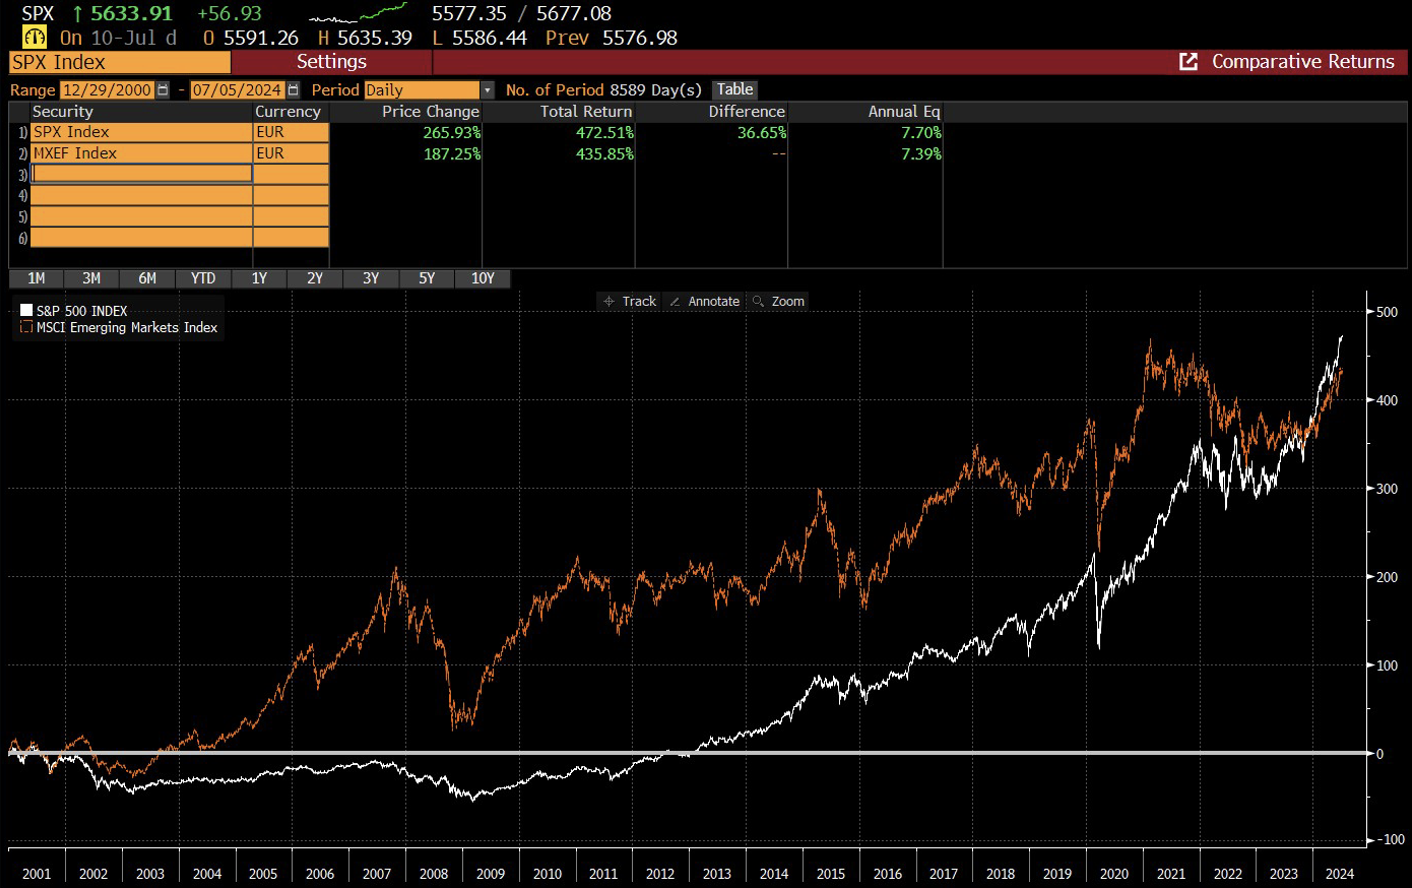Click SPX total return value 472.51%

coord(605,132)
